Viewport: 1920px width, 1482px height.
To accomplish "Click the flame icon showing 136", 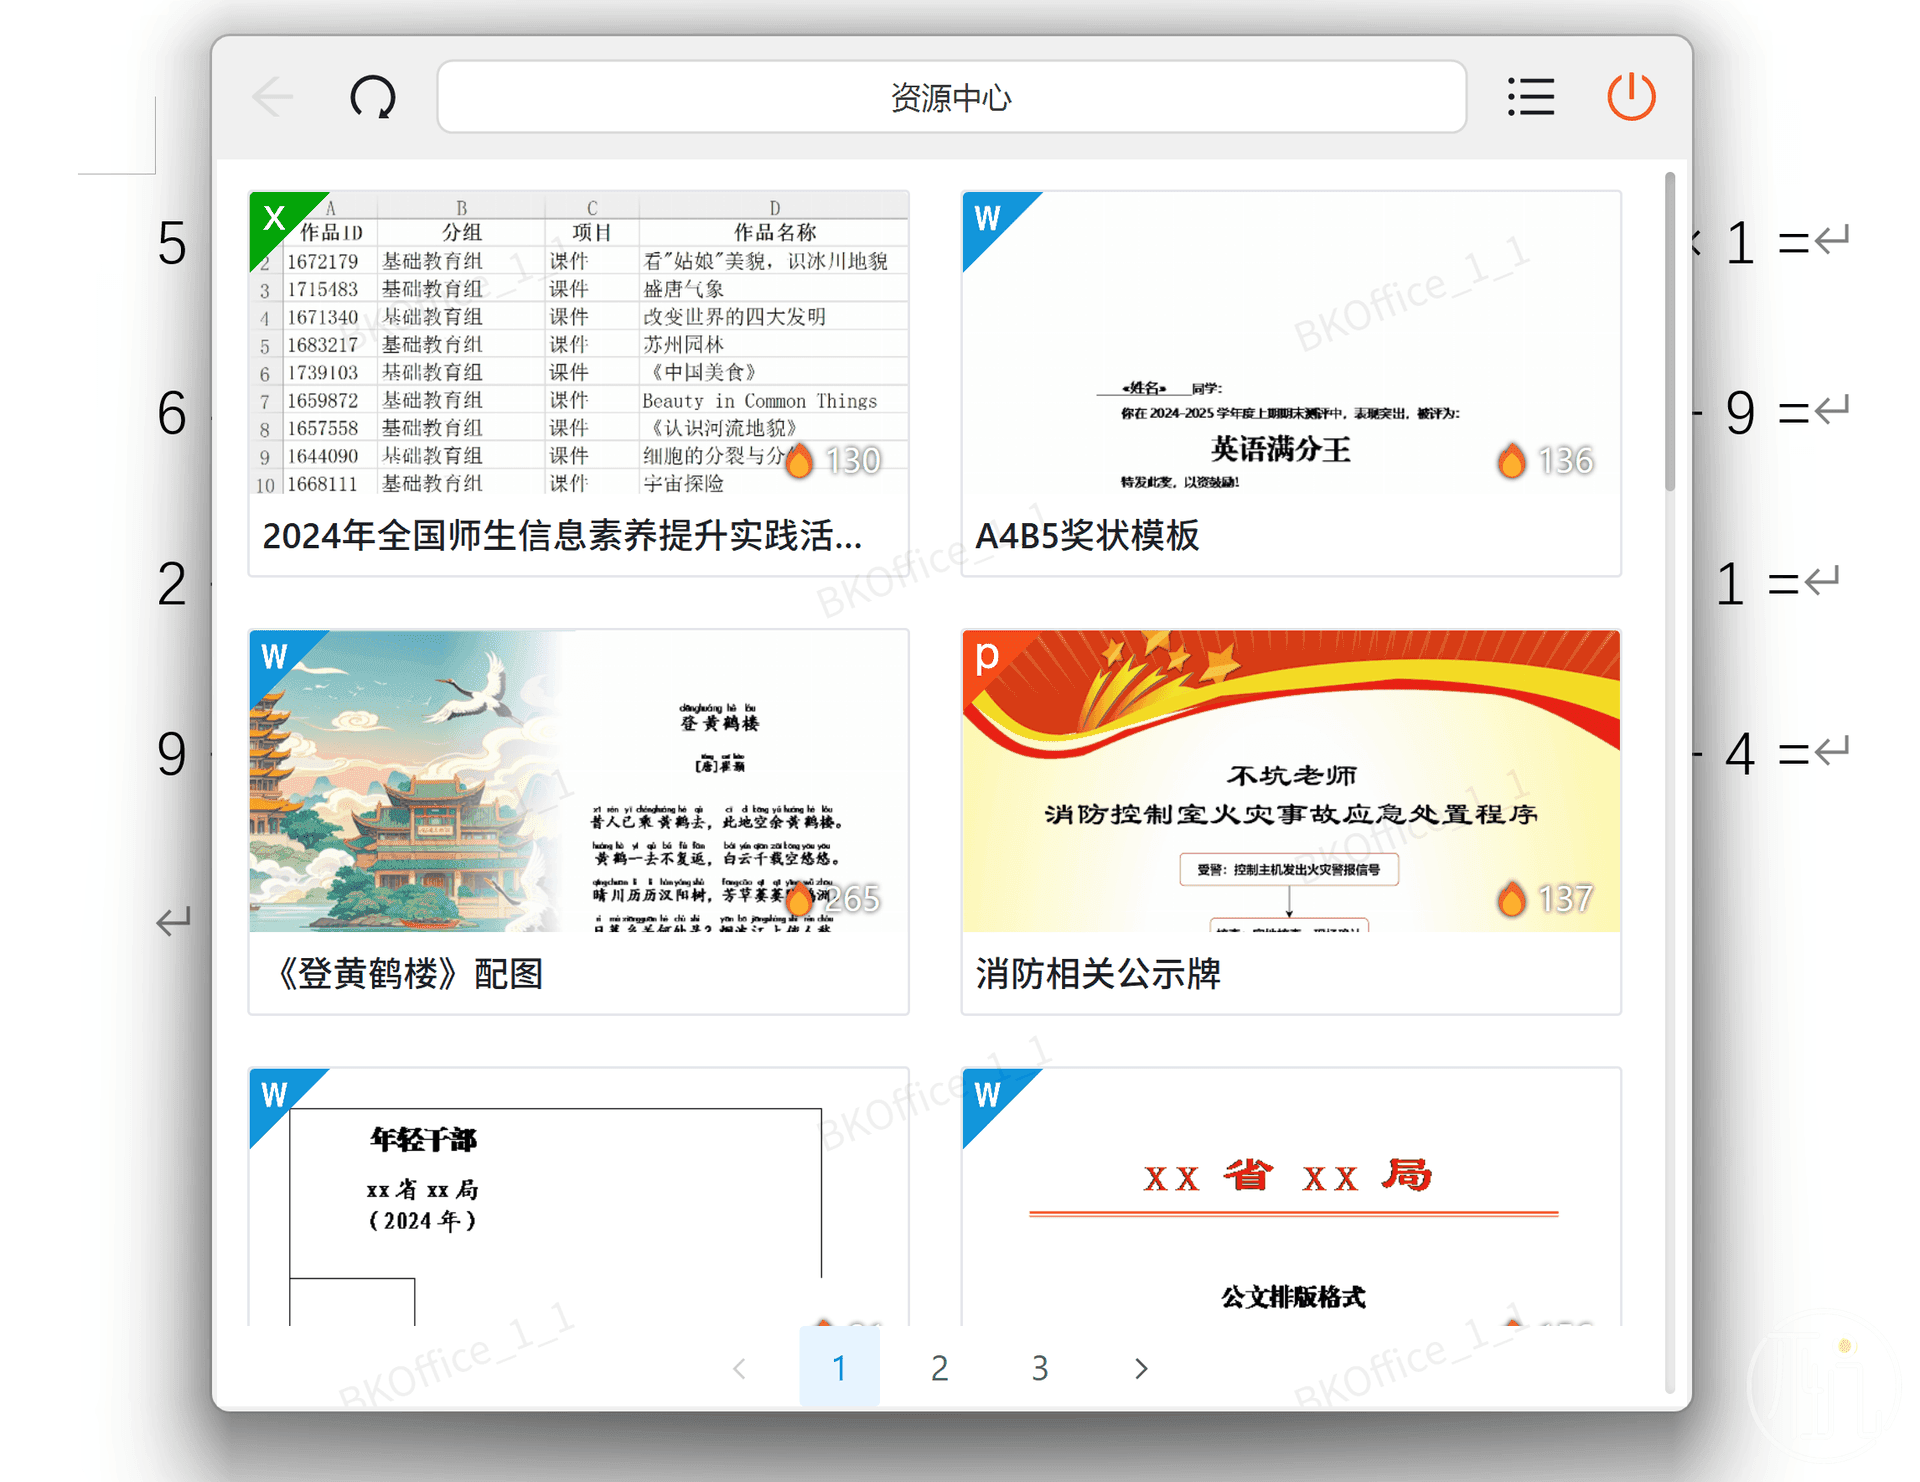I will tap(1511, 460).
